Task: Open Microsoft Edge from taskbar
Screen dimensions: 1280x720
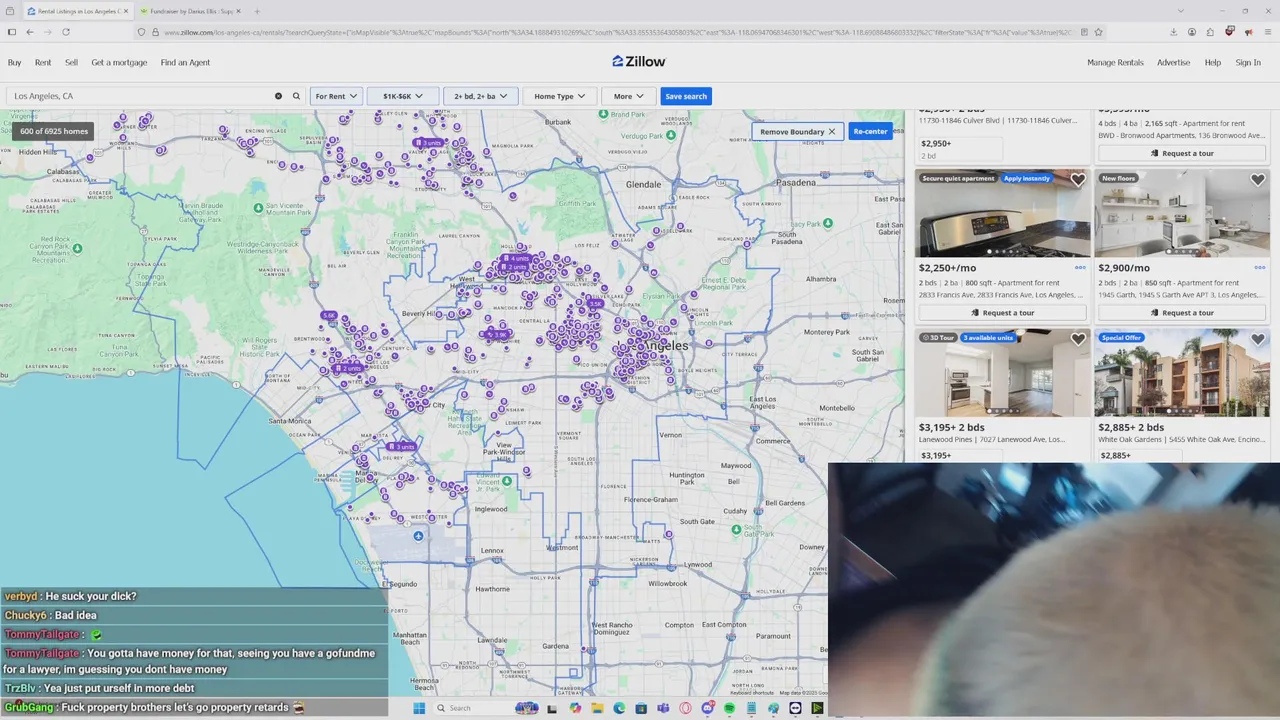Action: [619, 708]
